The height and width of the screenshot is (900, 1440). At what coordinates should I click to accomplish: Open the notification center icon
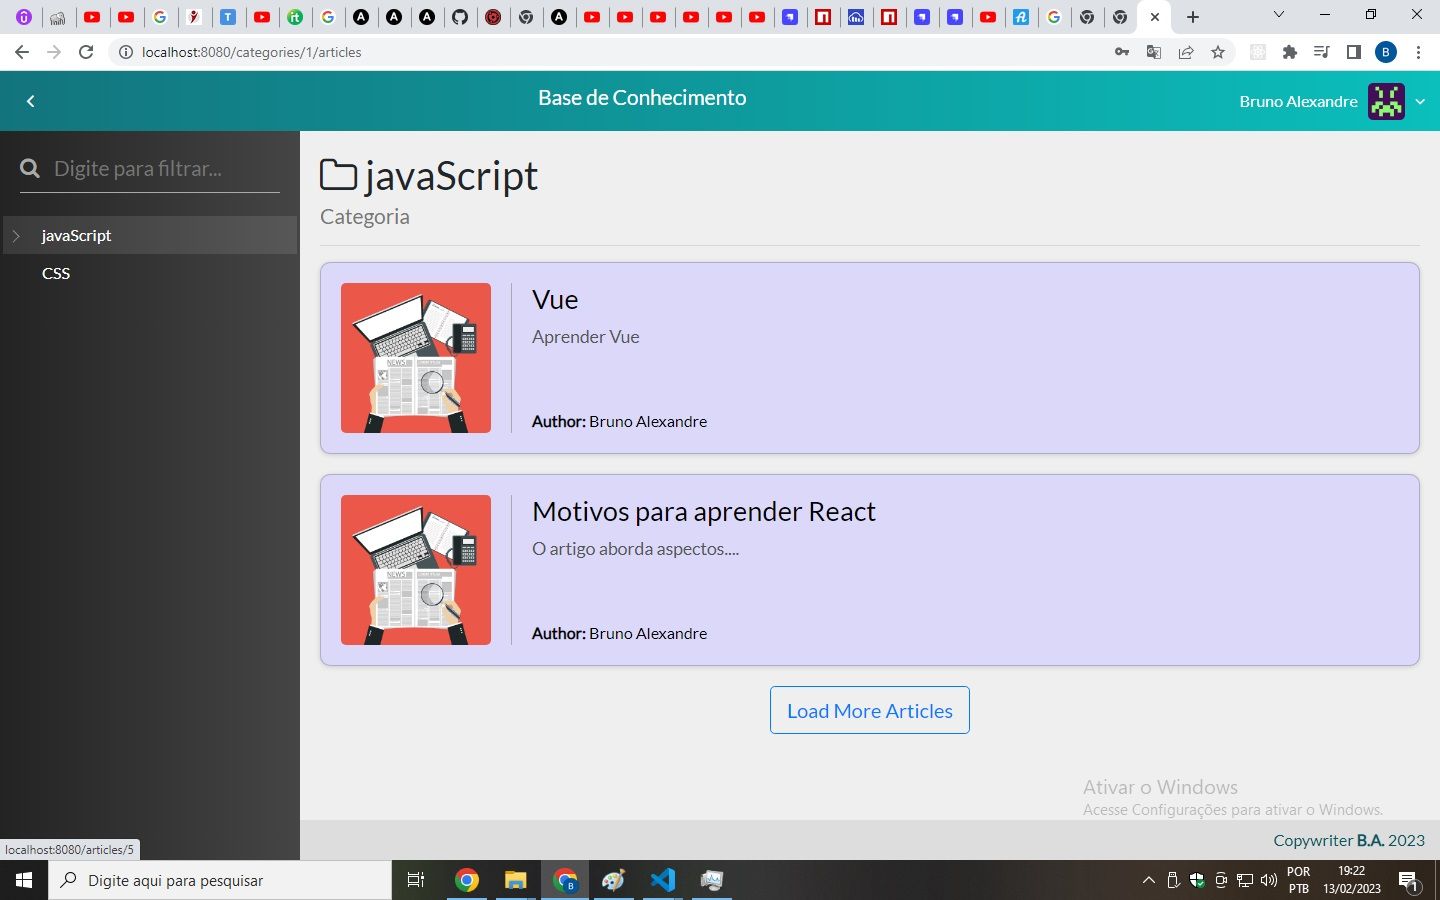coord(1408,880)
